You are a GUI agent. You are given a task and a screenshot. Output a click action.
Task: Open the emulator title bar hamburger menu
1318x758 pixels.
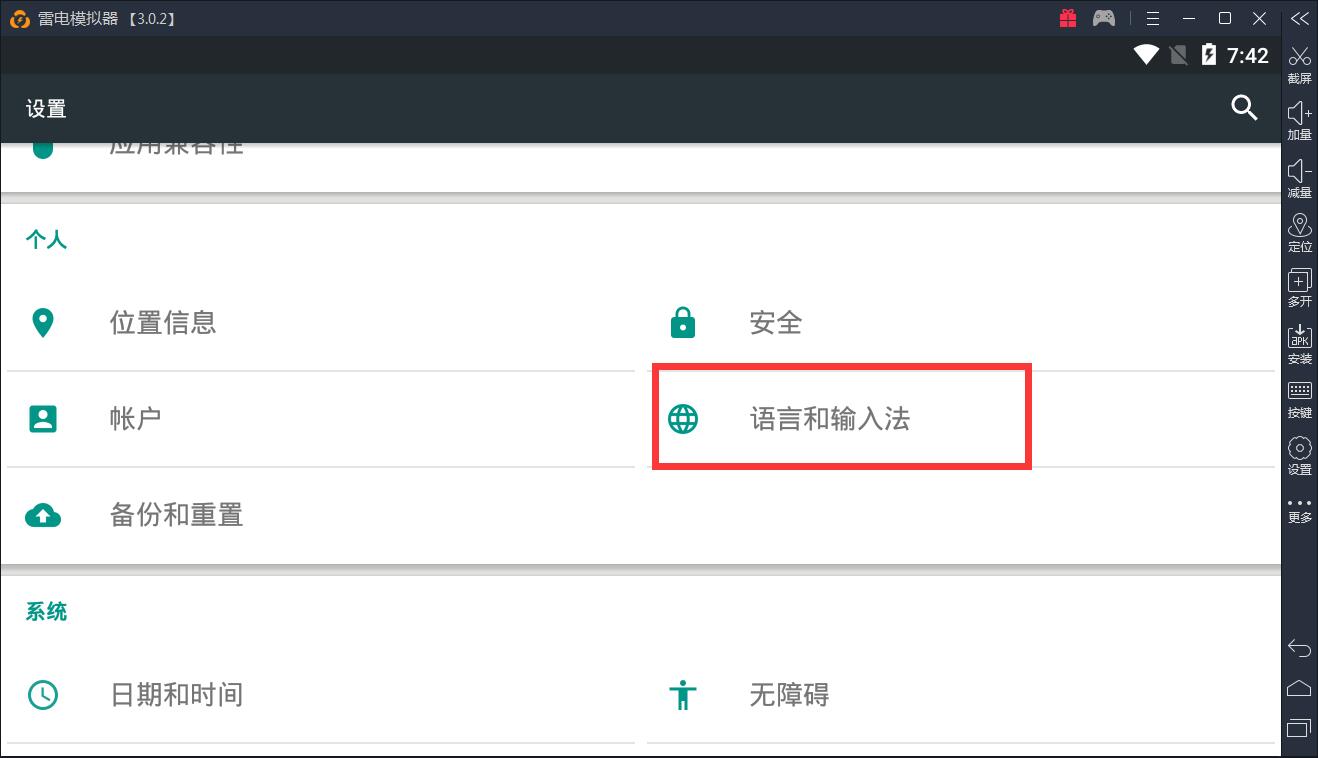pyautogui.click(x=1153, y=19)
